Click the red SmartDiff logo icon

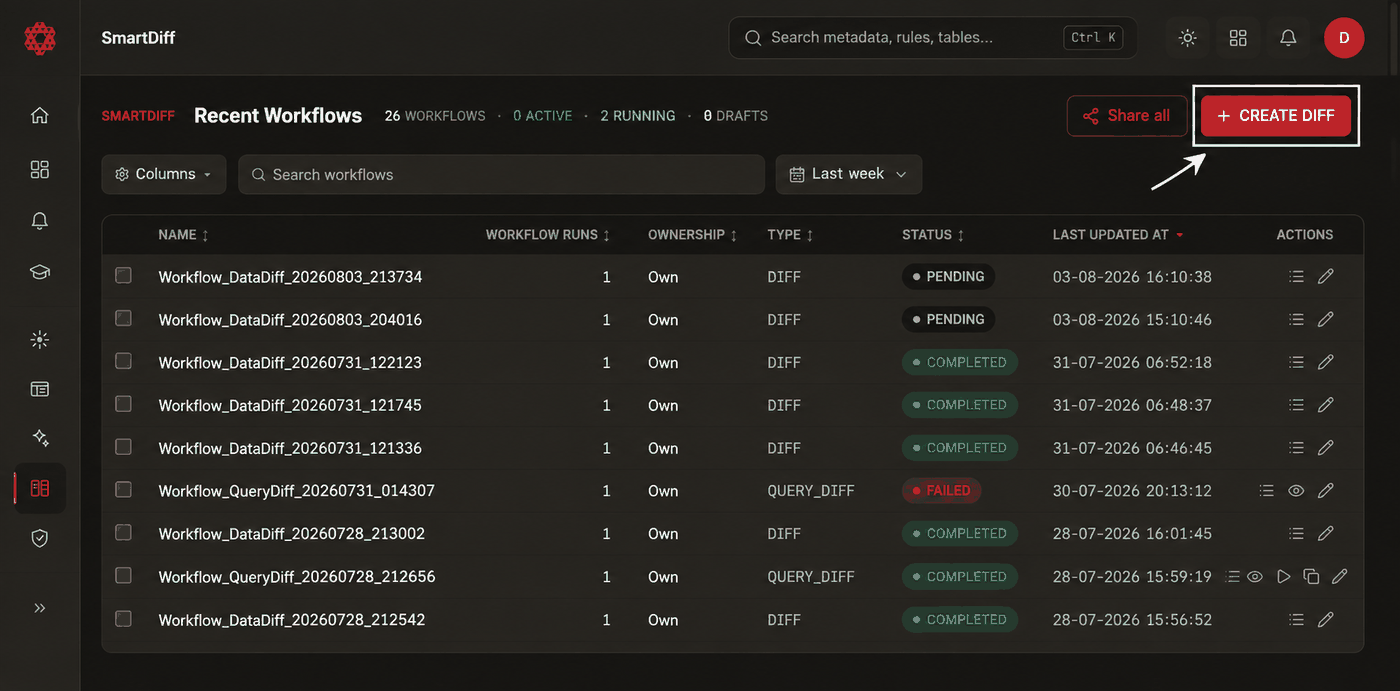(x=40, y=38)
